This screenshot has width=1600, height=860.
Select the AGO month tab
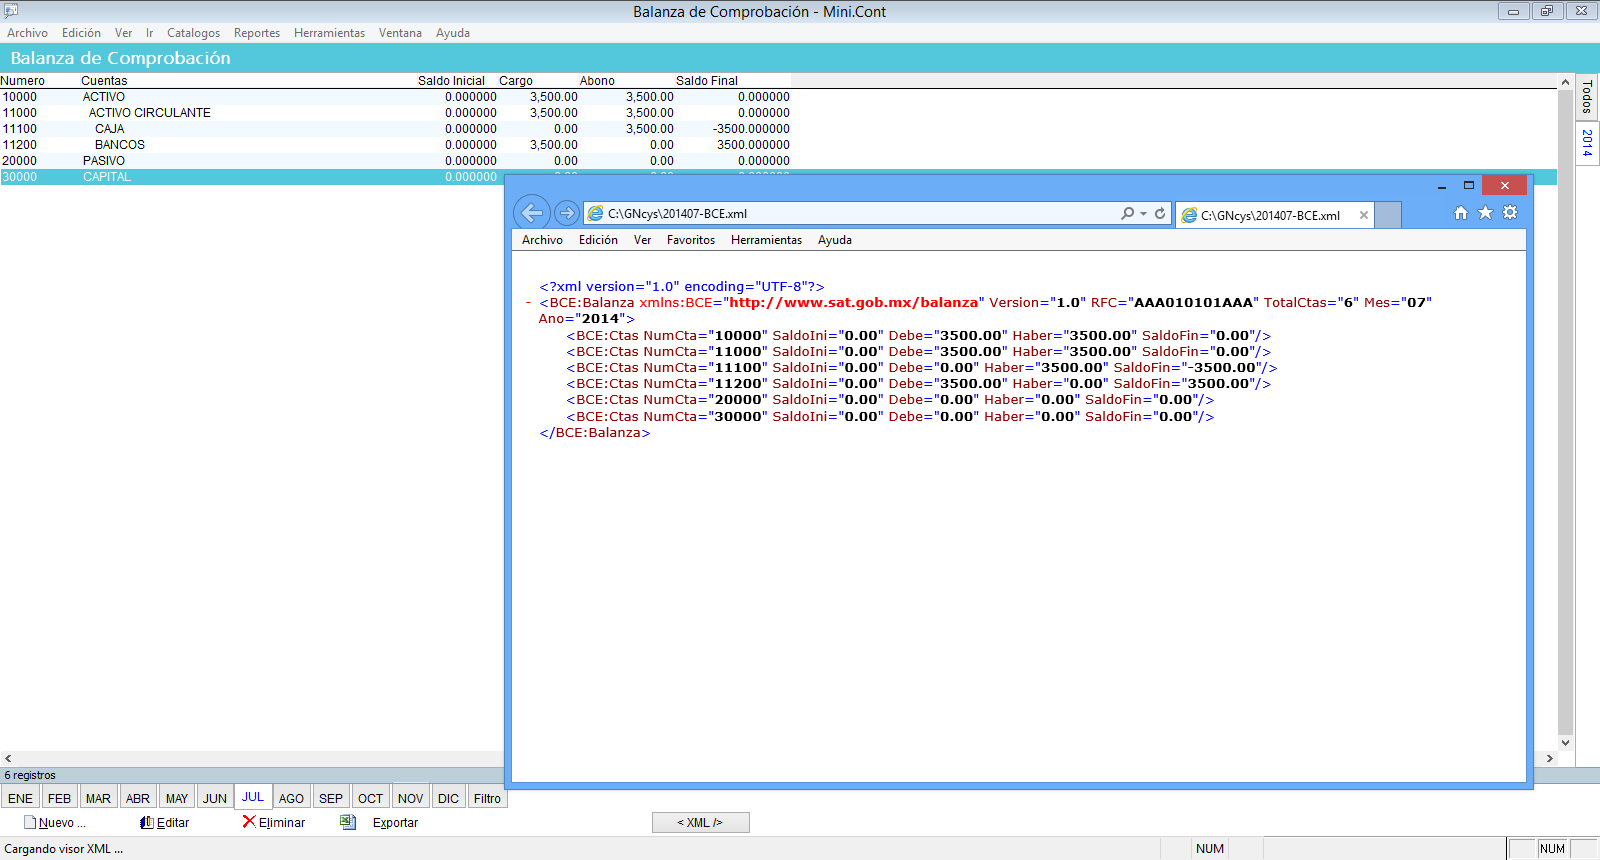click(291, 798)
